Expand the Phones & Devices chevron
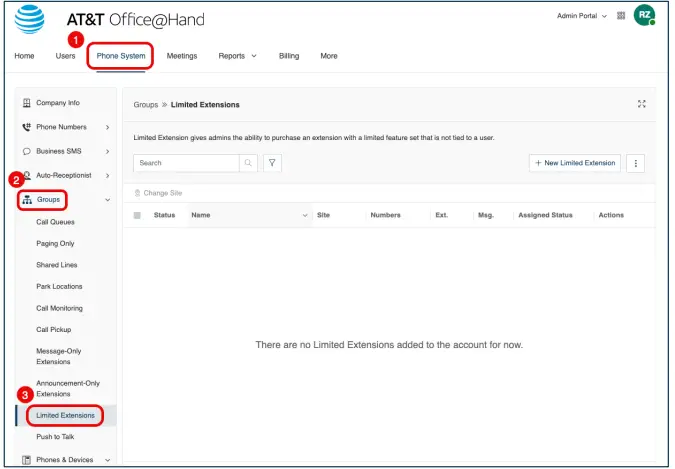This screenshot has height=469, width=675. [107, 460]
